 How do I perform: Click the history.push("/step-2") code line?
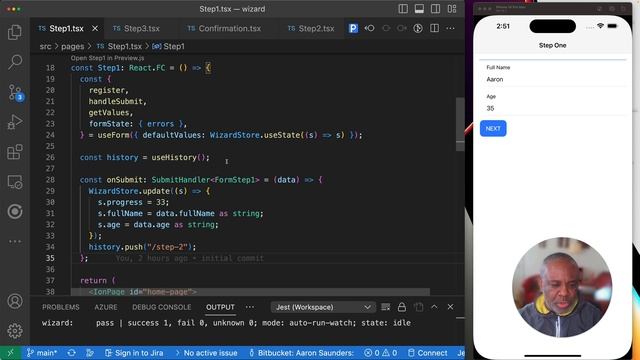tap(142, 247)
